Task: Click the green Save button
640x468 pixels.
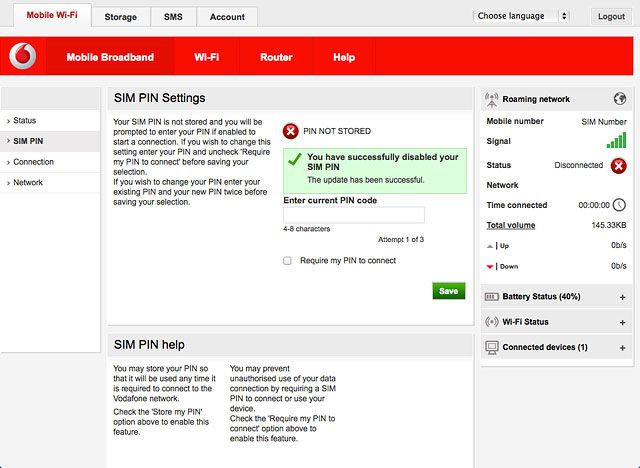Action: click(x=449, y=291)
